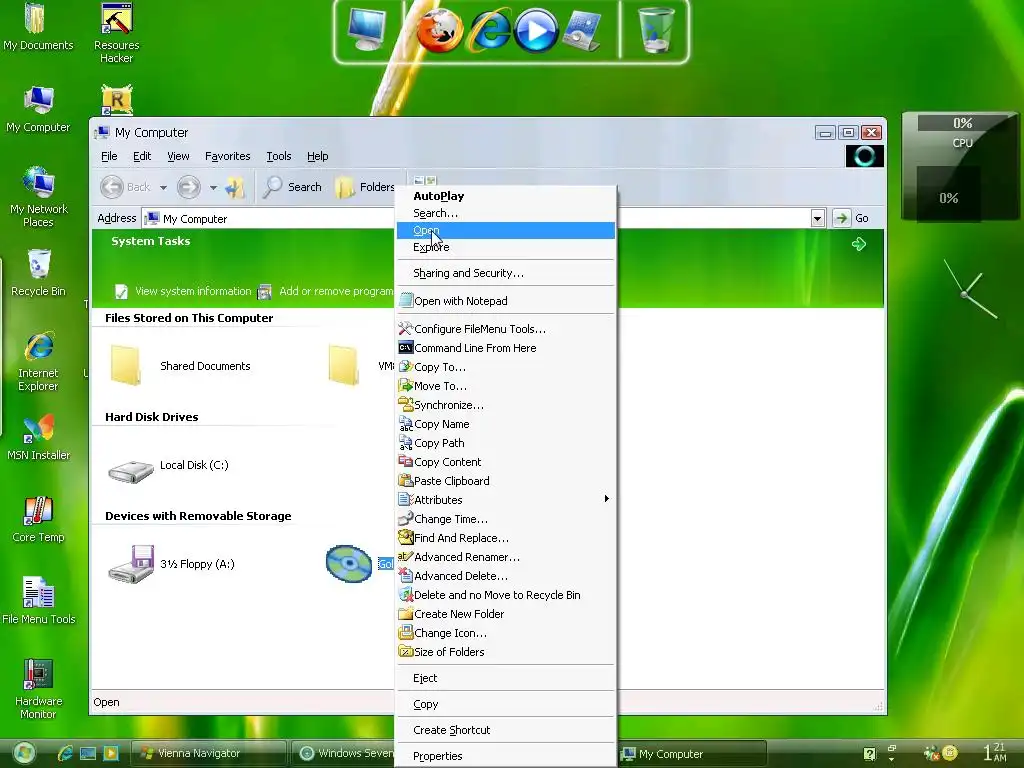This screenshot has height=768, width=1024.
Task: Select Sharing and Security... menu entry
Action: (505, 273)
